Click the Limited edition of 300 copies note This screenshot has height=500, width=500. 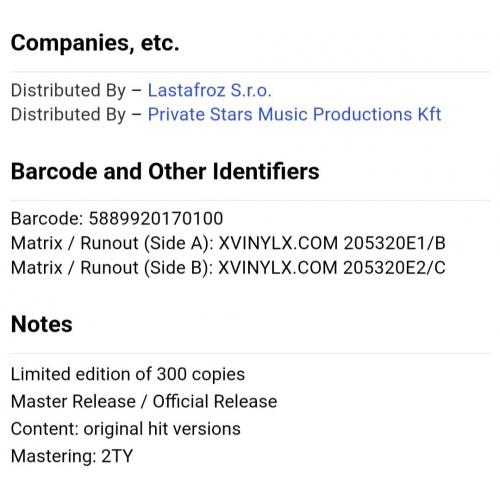(x=128, y=374)
